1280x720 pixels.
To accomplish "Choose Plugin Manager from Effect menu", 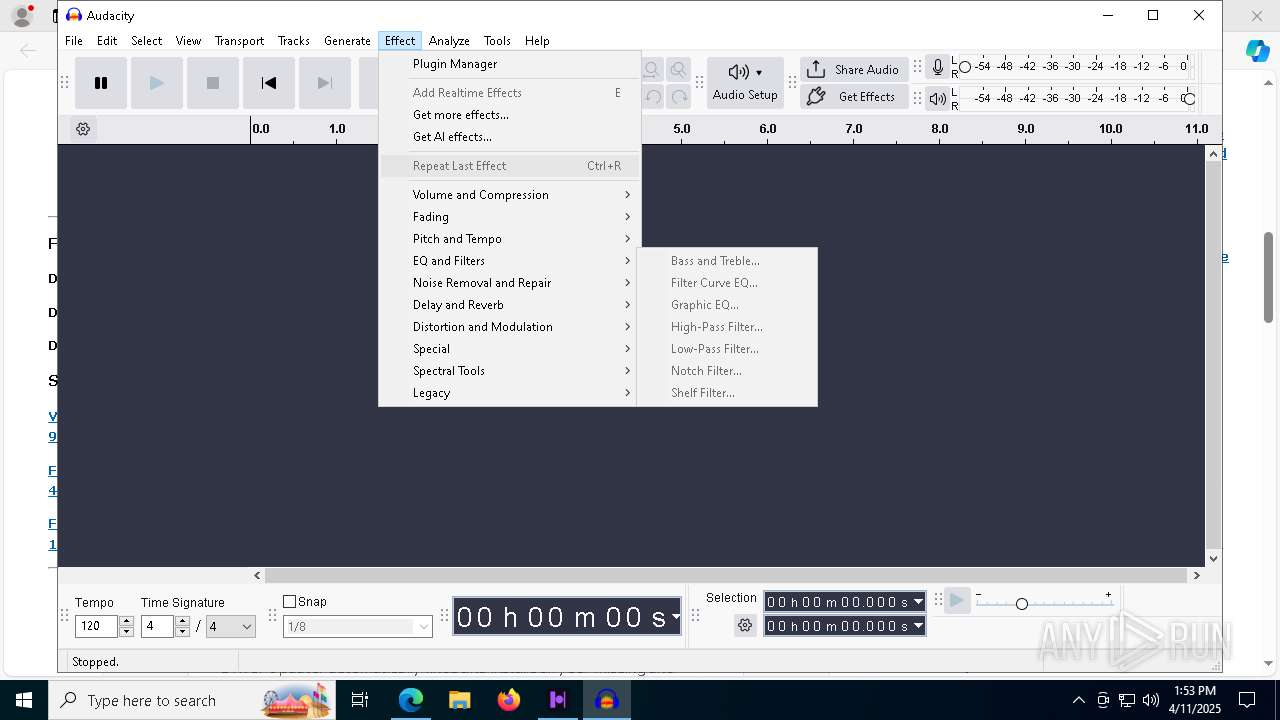I will pyautogui.click(x=510, y=64).
